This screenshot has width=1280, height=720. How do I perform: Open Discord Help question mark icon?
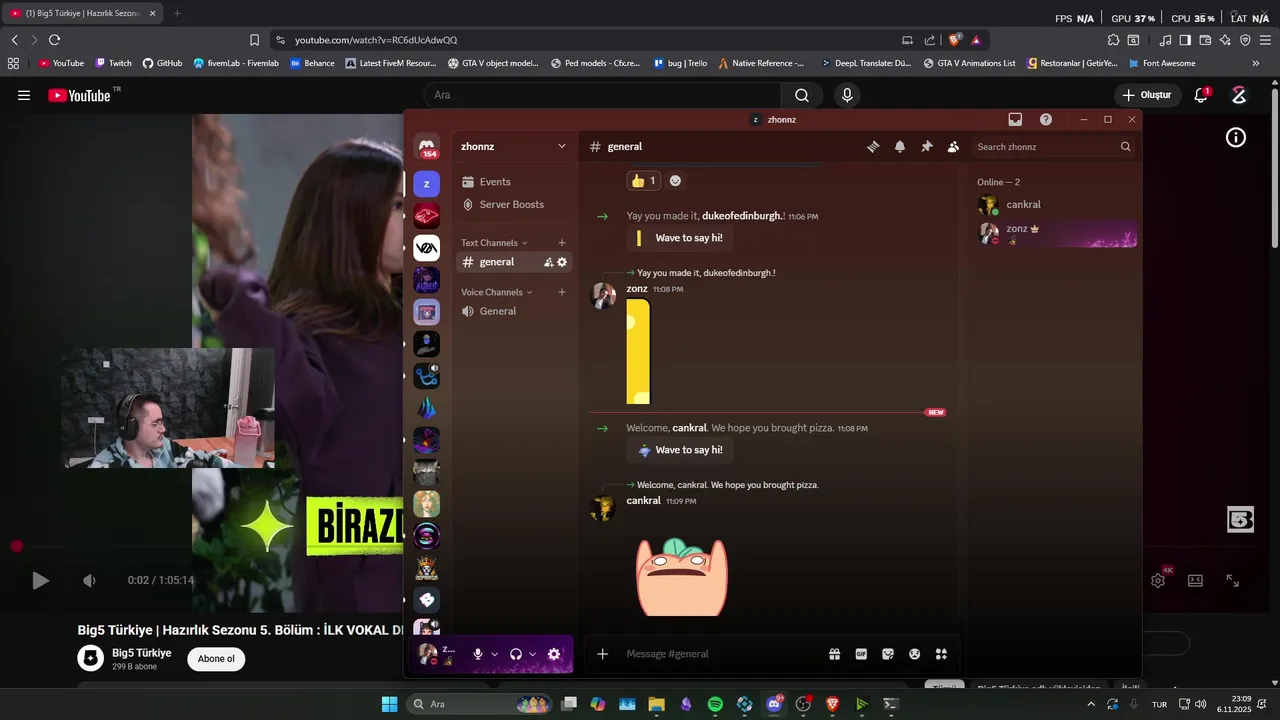(1046, 119)
